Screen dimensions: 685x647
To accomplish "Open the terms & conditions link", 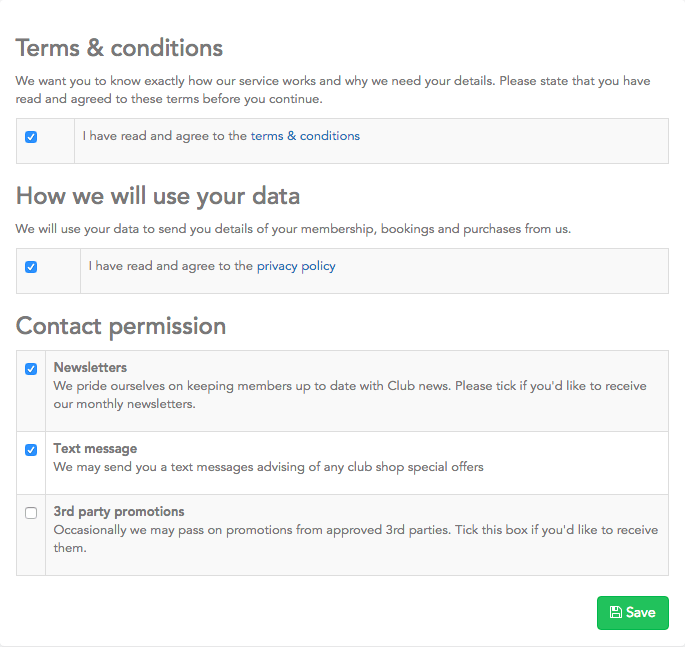I will (305, 136).
